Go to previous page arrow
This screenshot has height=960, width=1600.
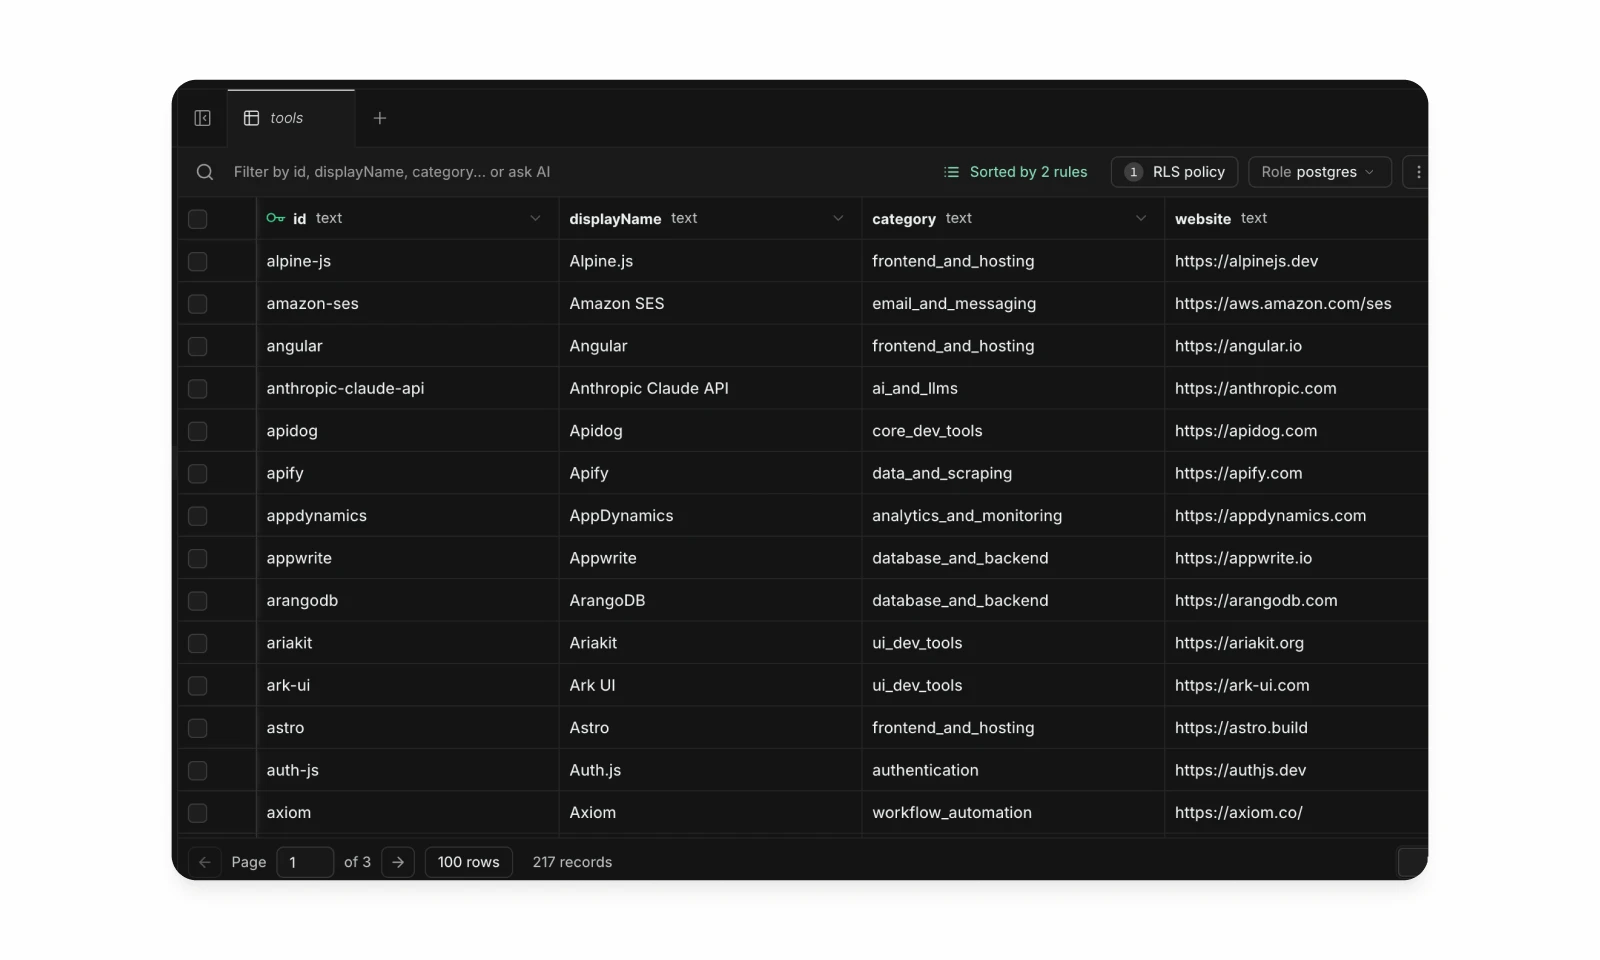[204, 862]
